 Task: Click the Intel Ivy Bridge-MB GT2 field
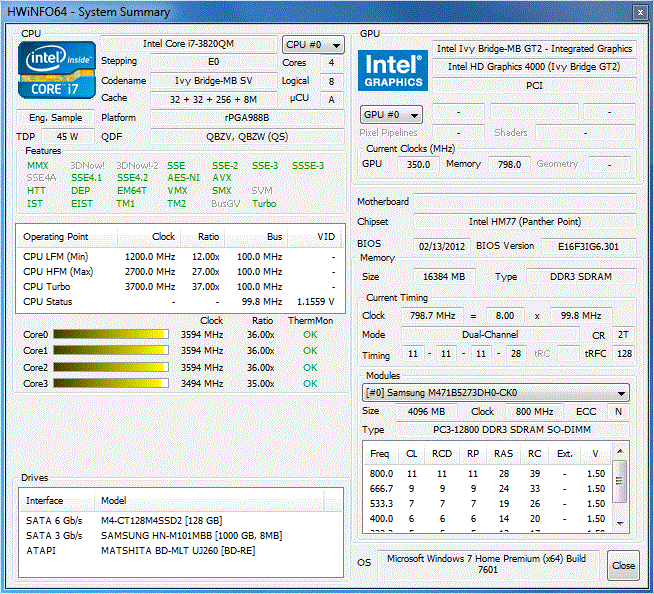pos(534,48)
